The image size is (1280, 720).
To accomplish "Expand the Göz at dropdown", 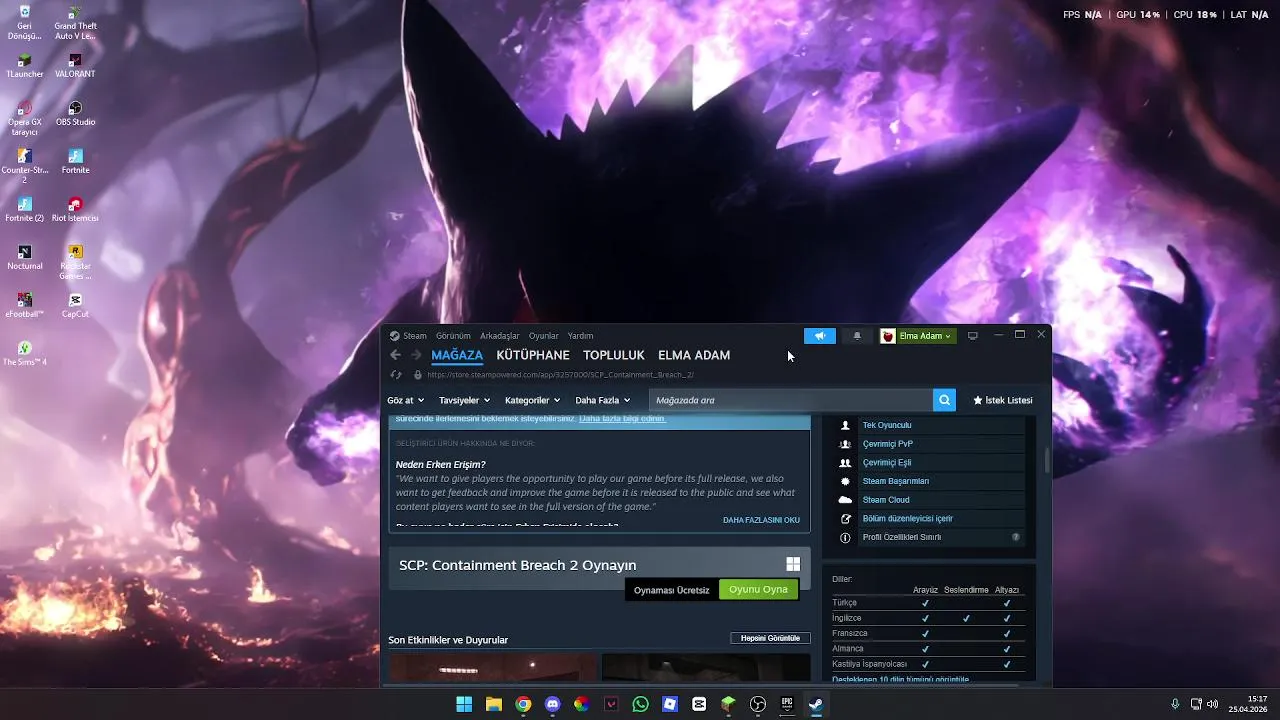I will [405, 400].
